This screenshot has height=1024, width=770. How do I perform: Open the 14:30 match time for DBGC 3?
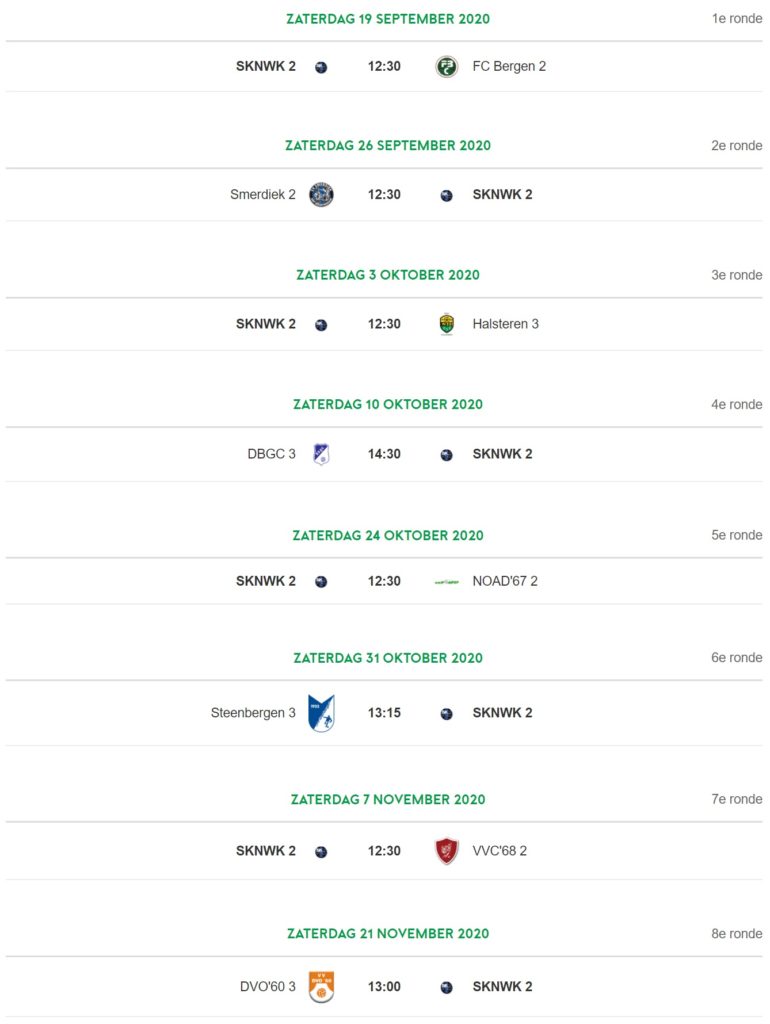pyautogui.click(x=384, y=454)
